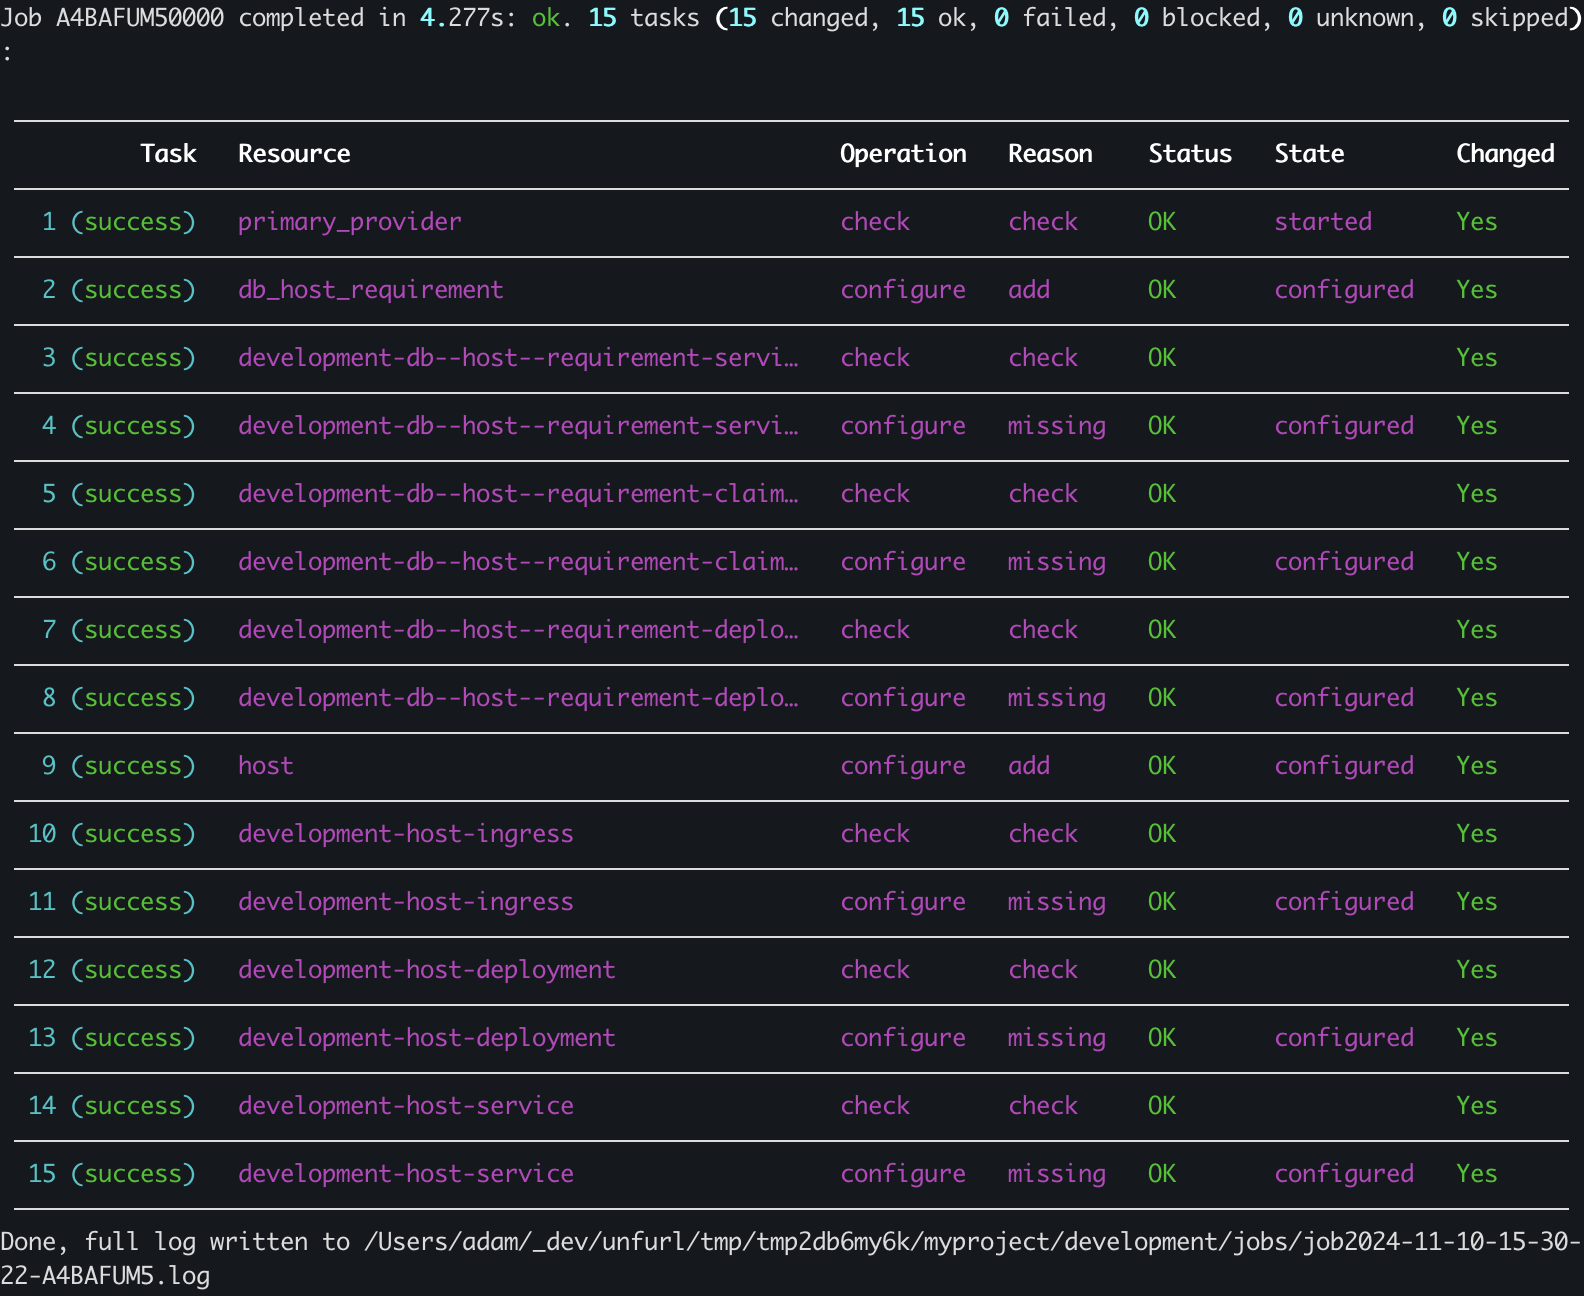The width and height of the screenshot is (1584, 1296).
Task: Click the truncated requirement-servi resource in task 3
Action: (x=518, y=358)
